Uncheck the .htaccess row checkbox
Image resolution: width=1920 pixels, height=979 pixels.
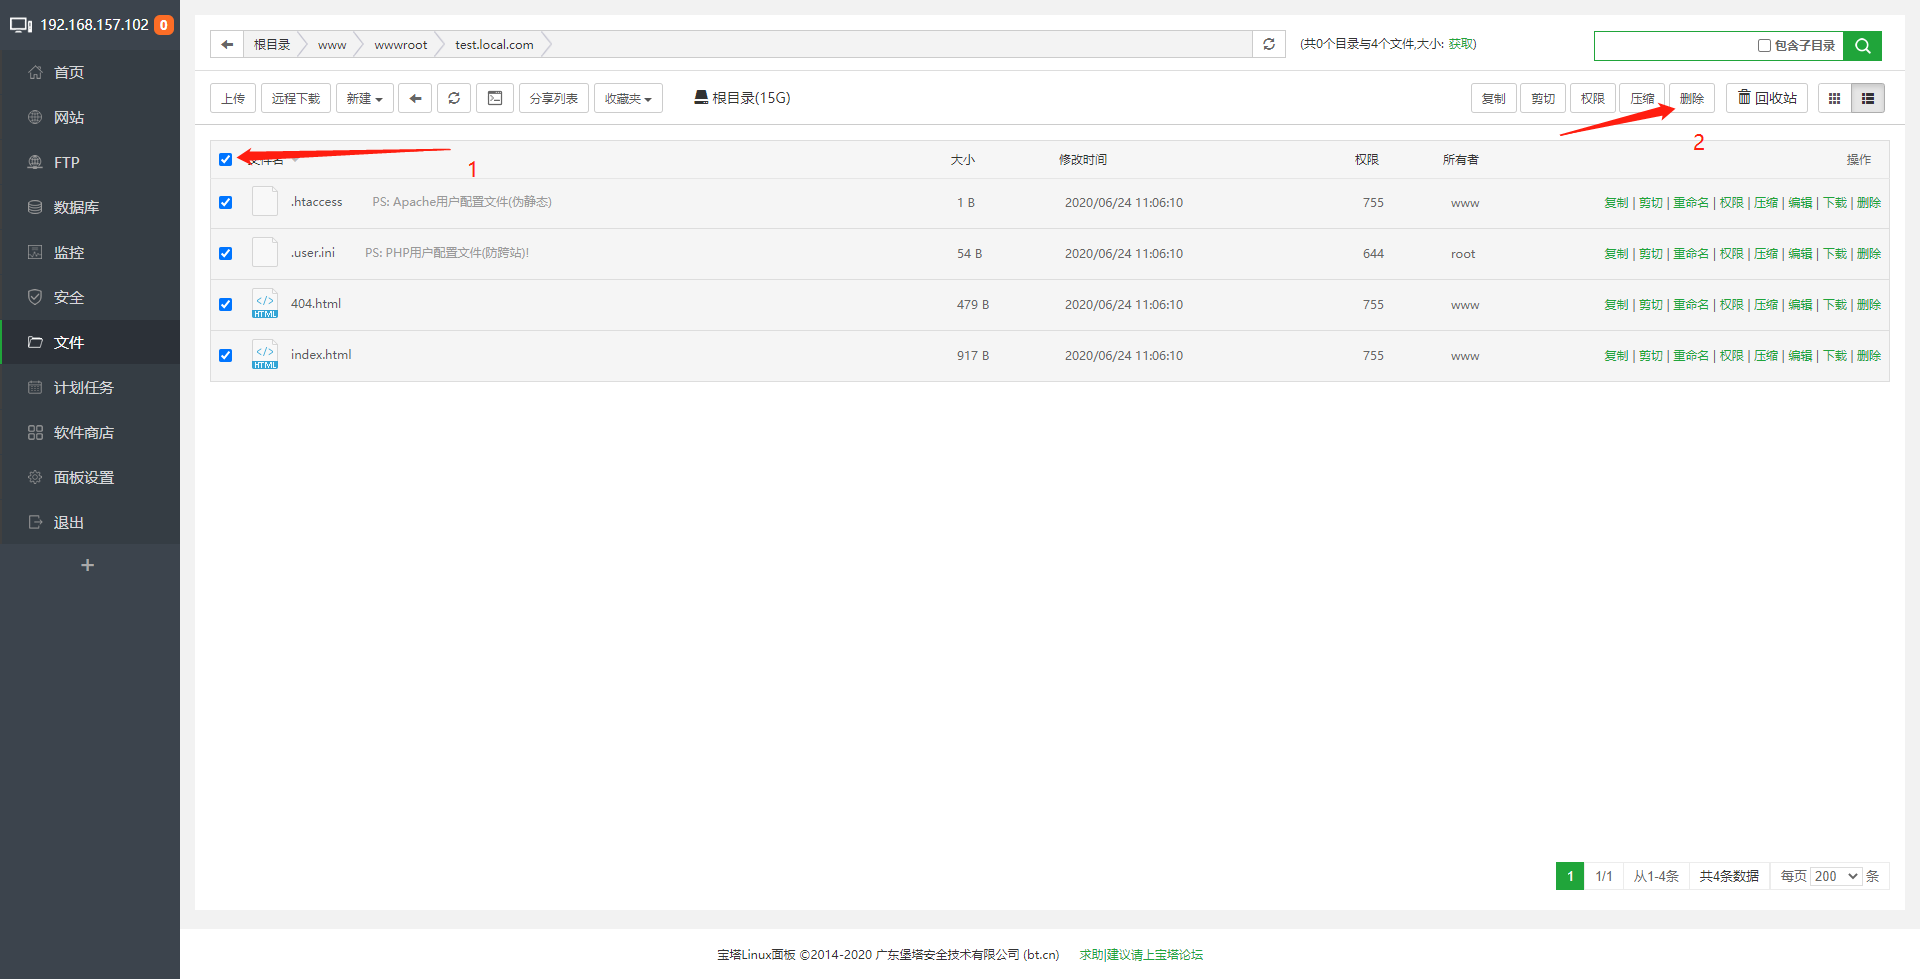point(226,203)
